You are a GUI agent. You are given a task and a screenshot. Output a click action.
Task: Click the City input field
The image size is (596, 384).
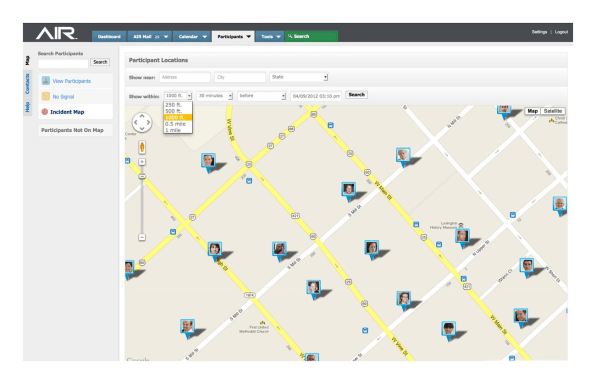click(240, 77)
